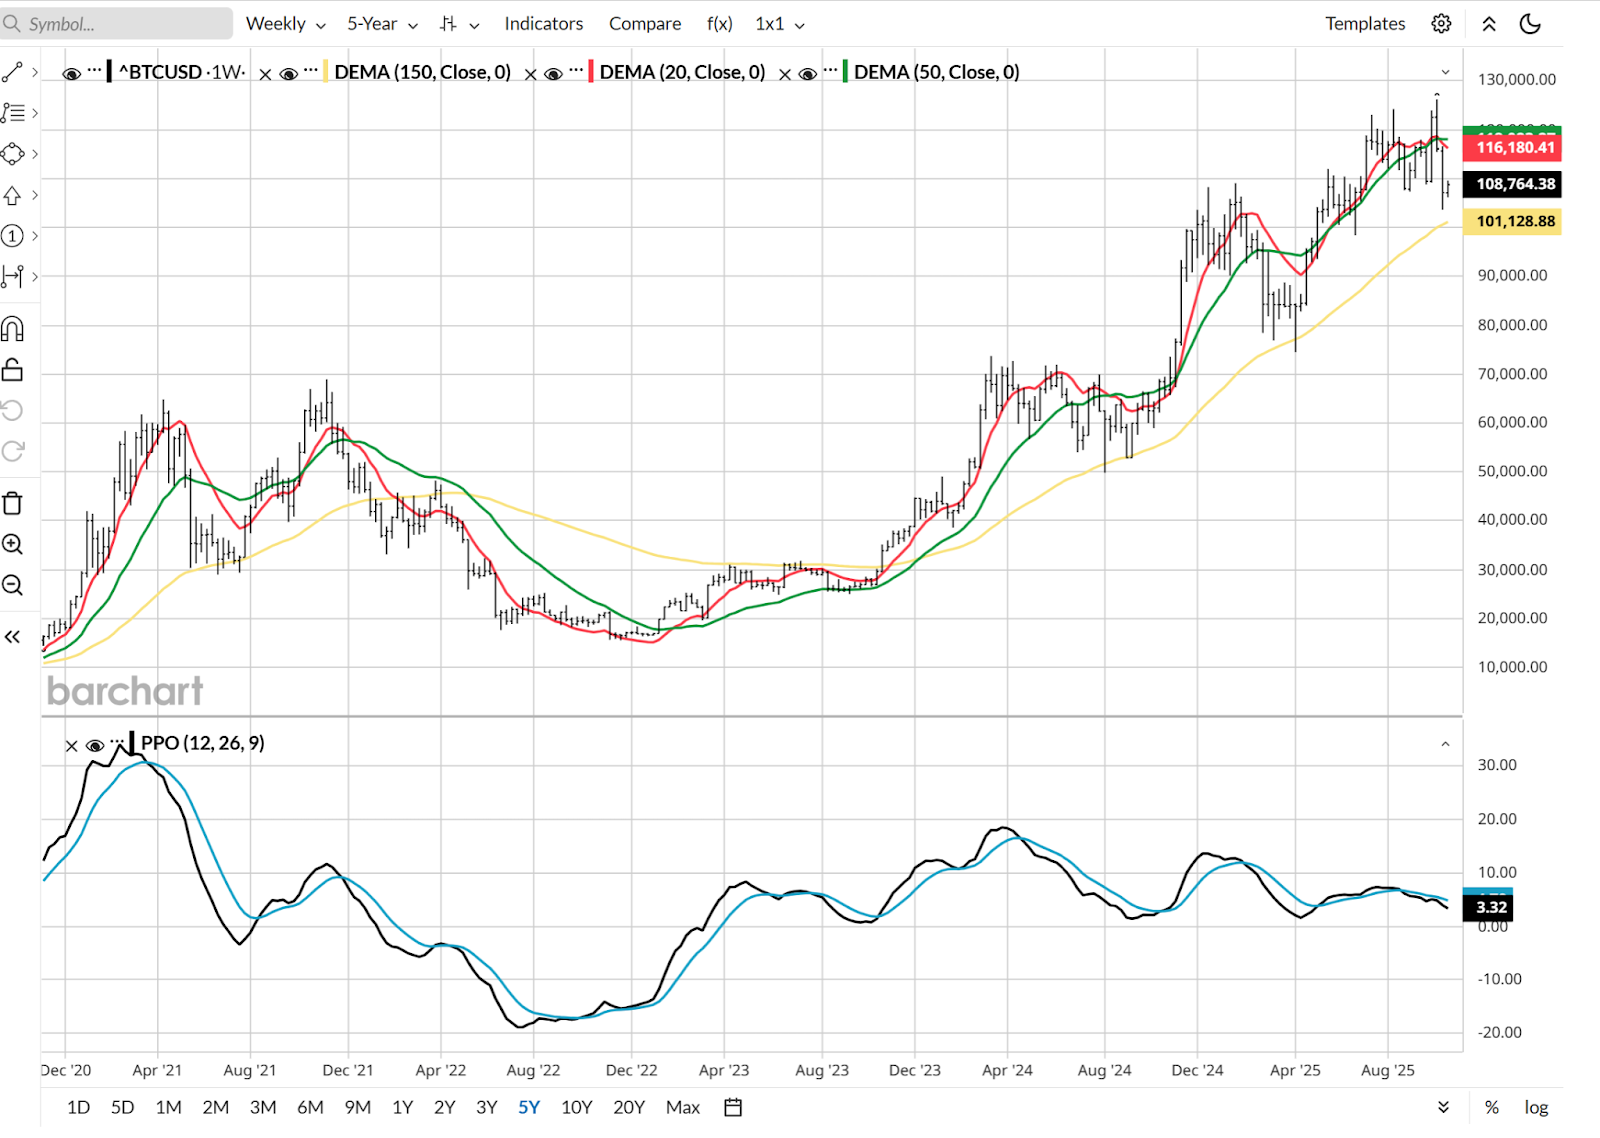Click the zoom out magnifier icon
Image resolution: width=1600 pixels, height=1138 pixels.
[x=13, y=585]
